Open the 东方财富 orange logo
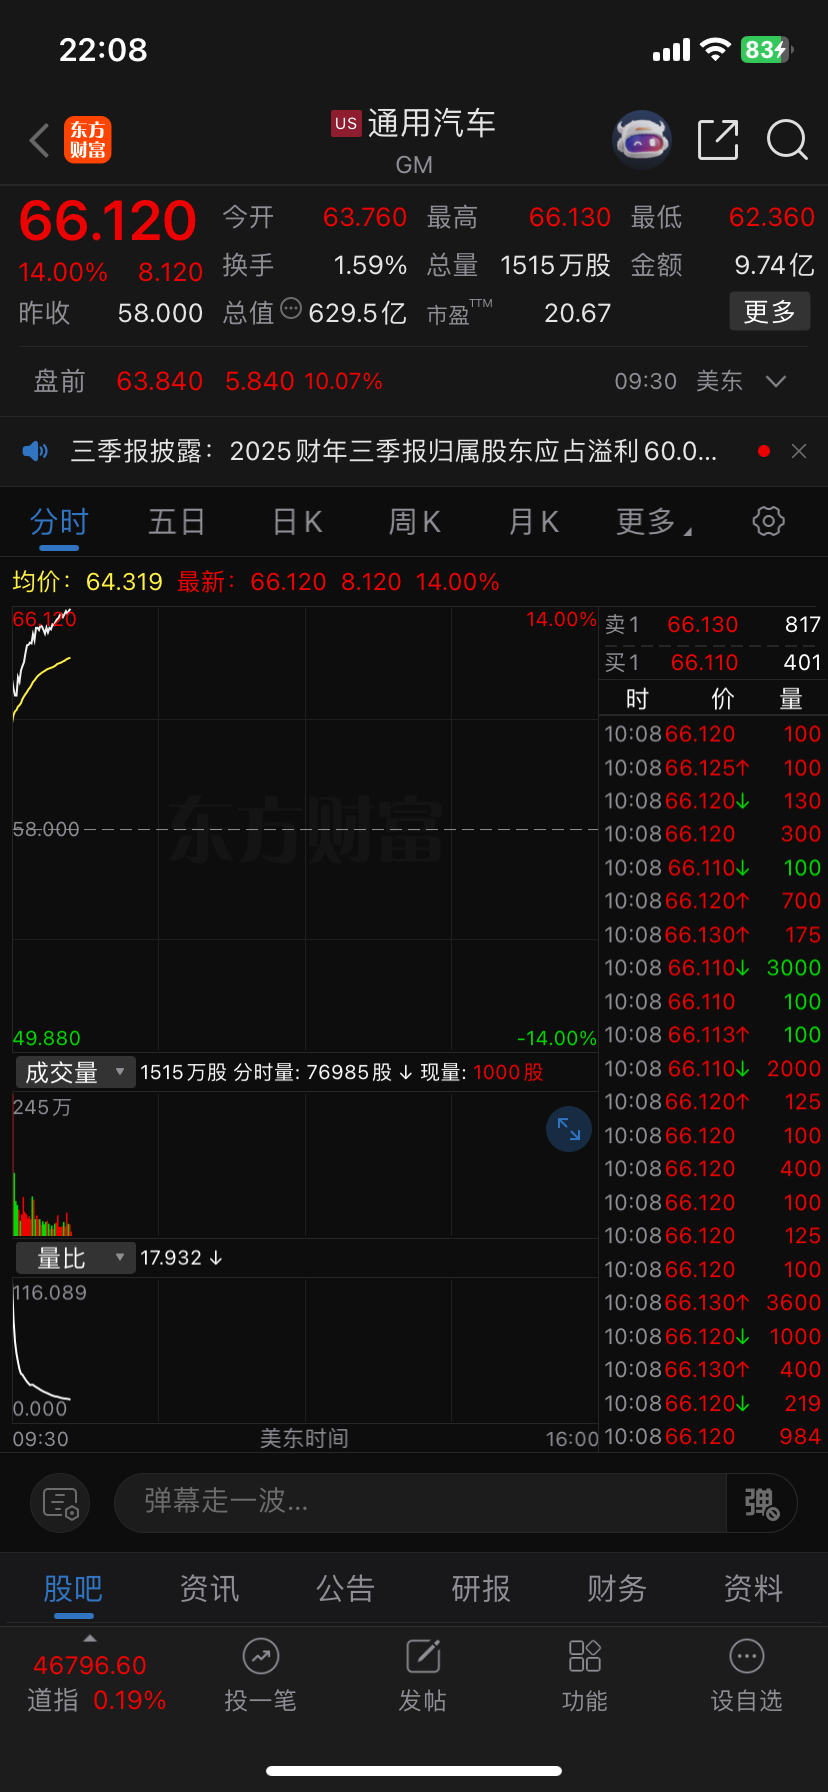 point(88,140)
